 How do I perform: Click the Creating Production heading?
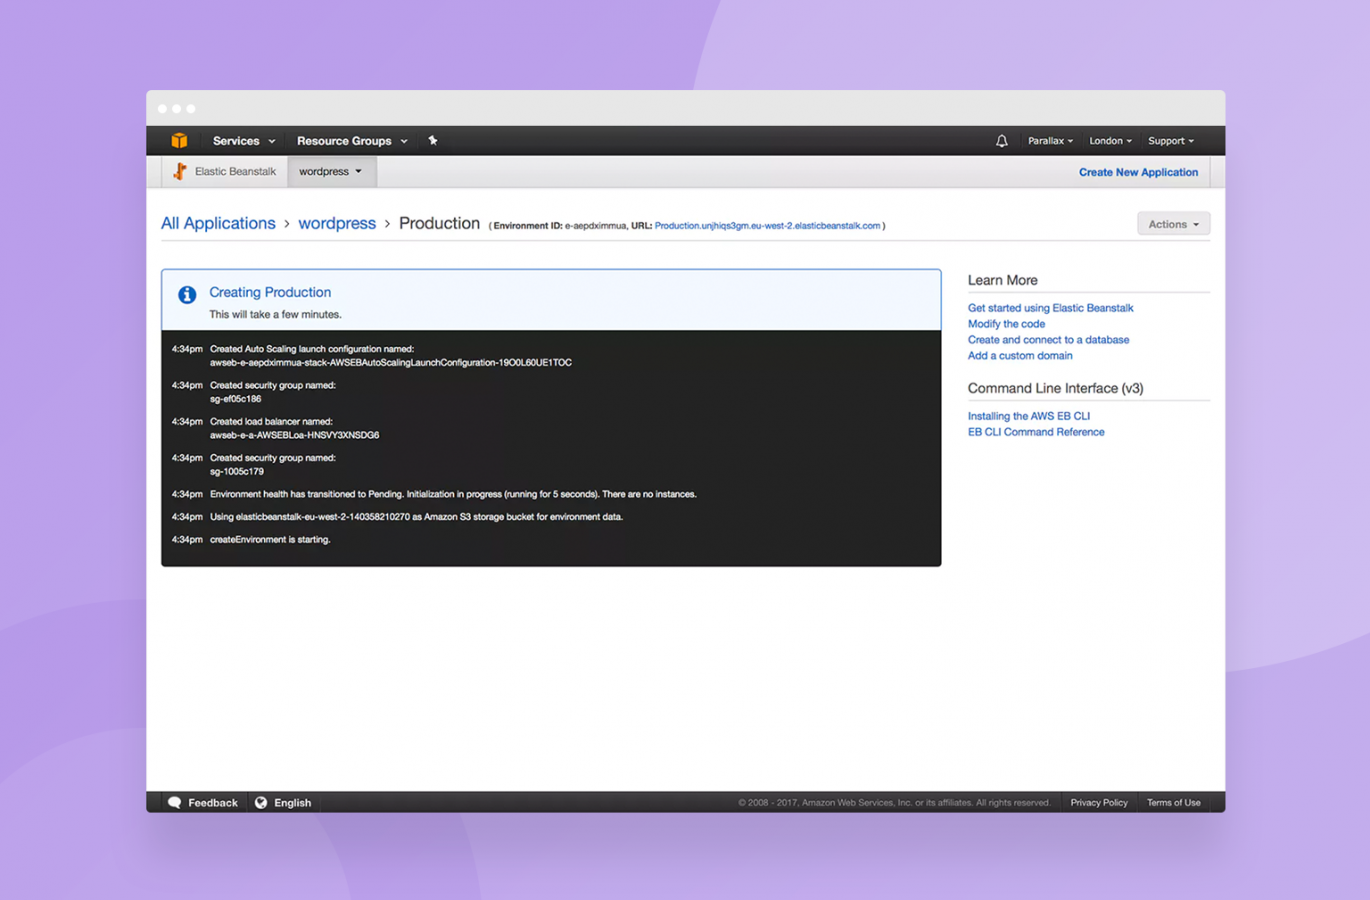270,292
